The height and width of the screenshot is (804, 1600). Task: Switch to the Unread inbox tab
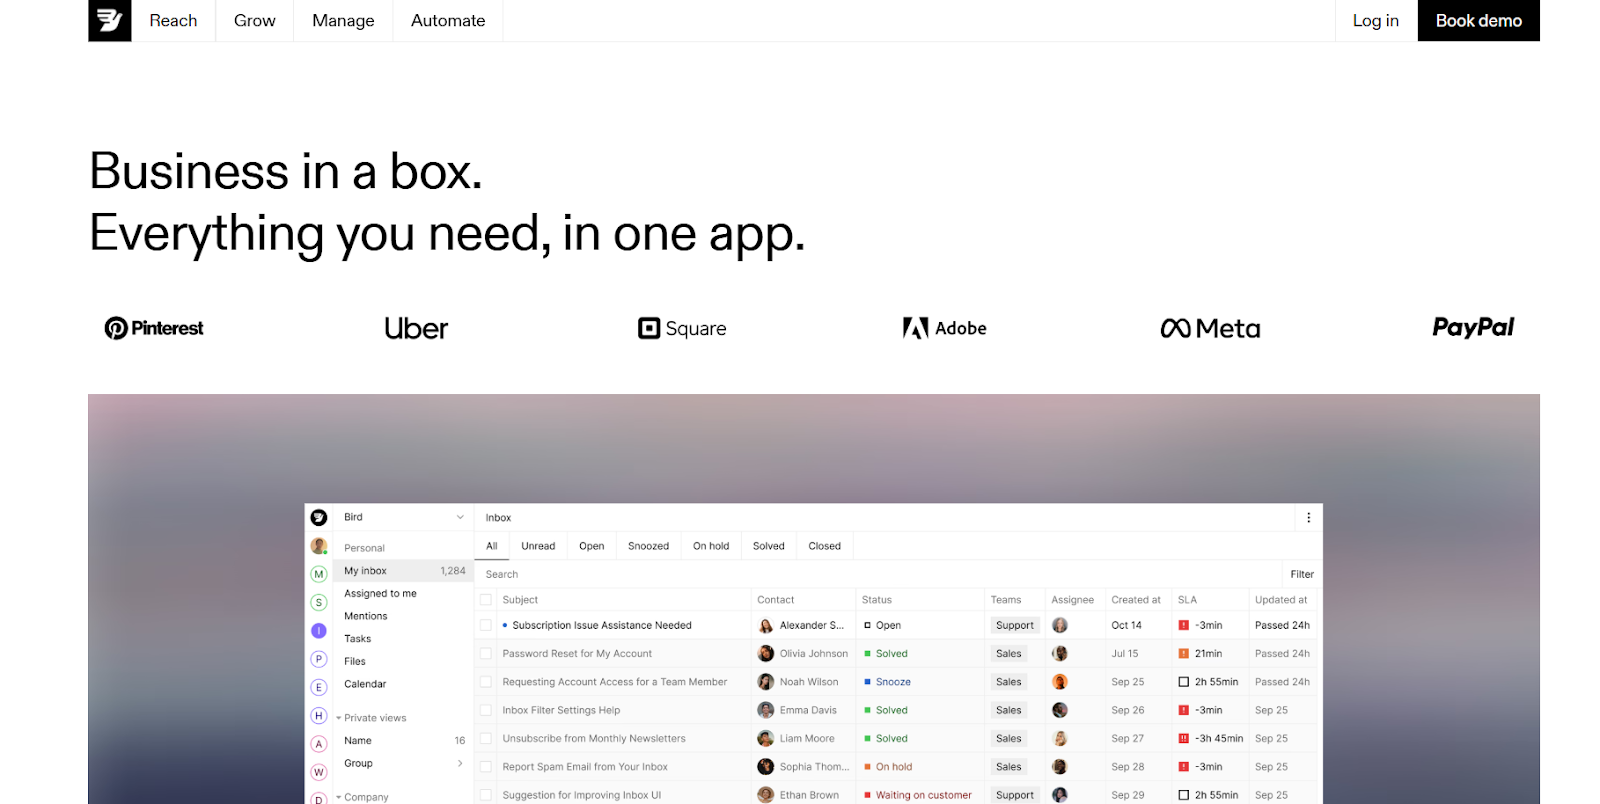pyautogui.click(x=538, y=546)
